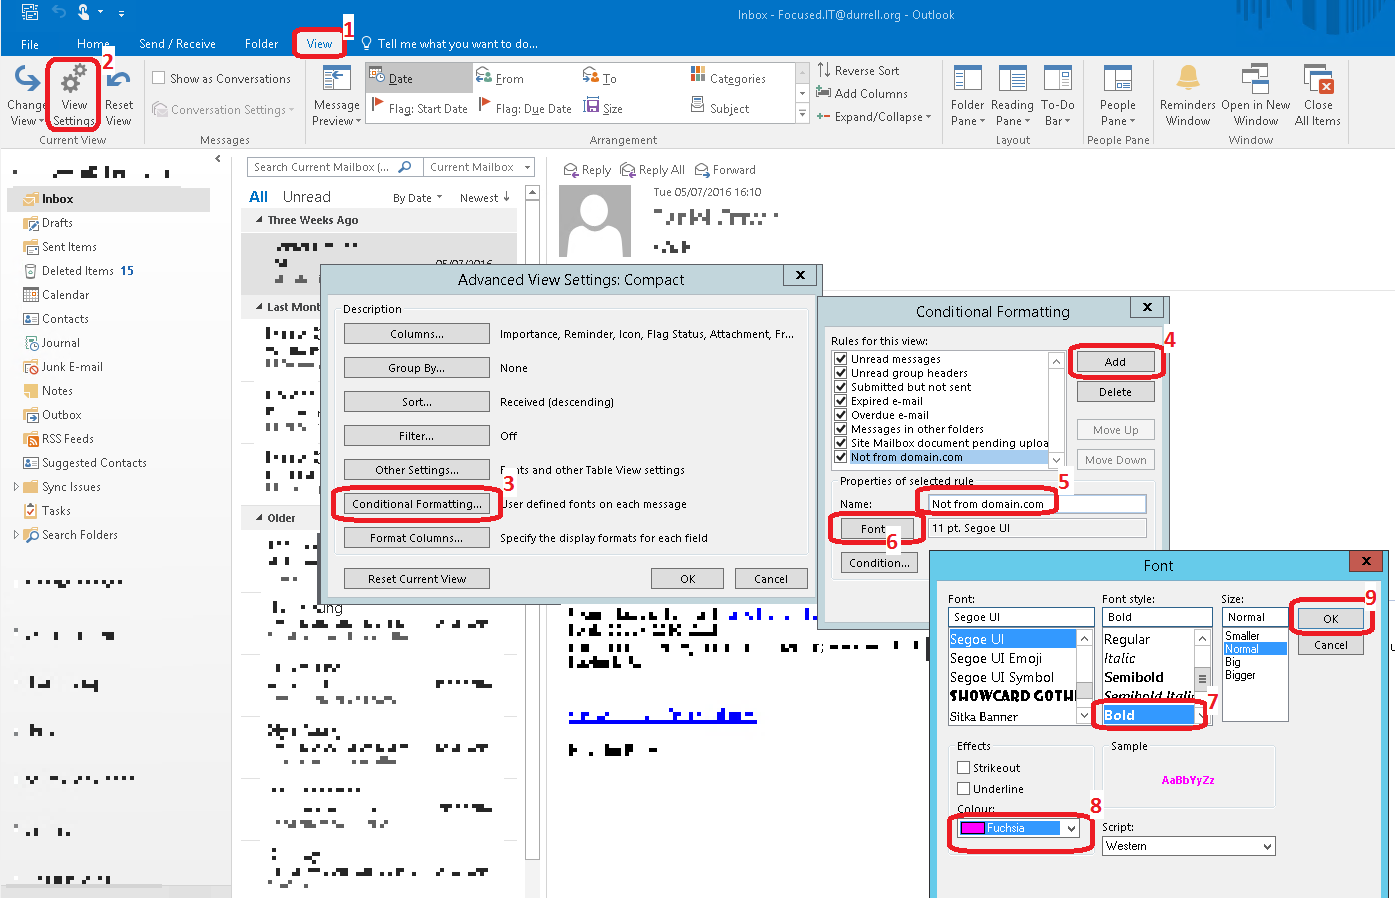Click the Condition... button
The height and width of the screenshot is (898, 1395).
(x=879, y=563)
